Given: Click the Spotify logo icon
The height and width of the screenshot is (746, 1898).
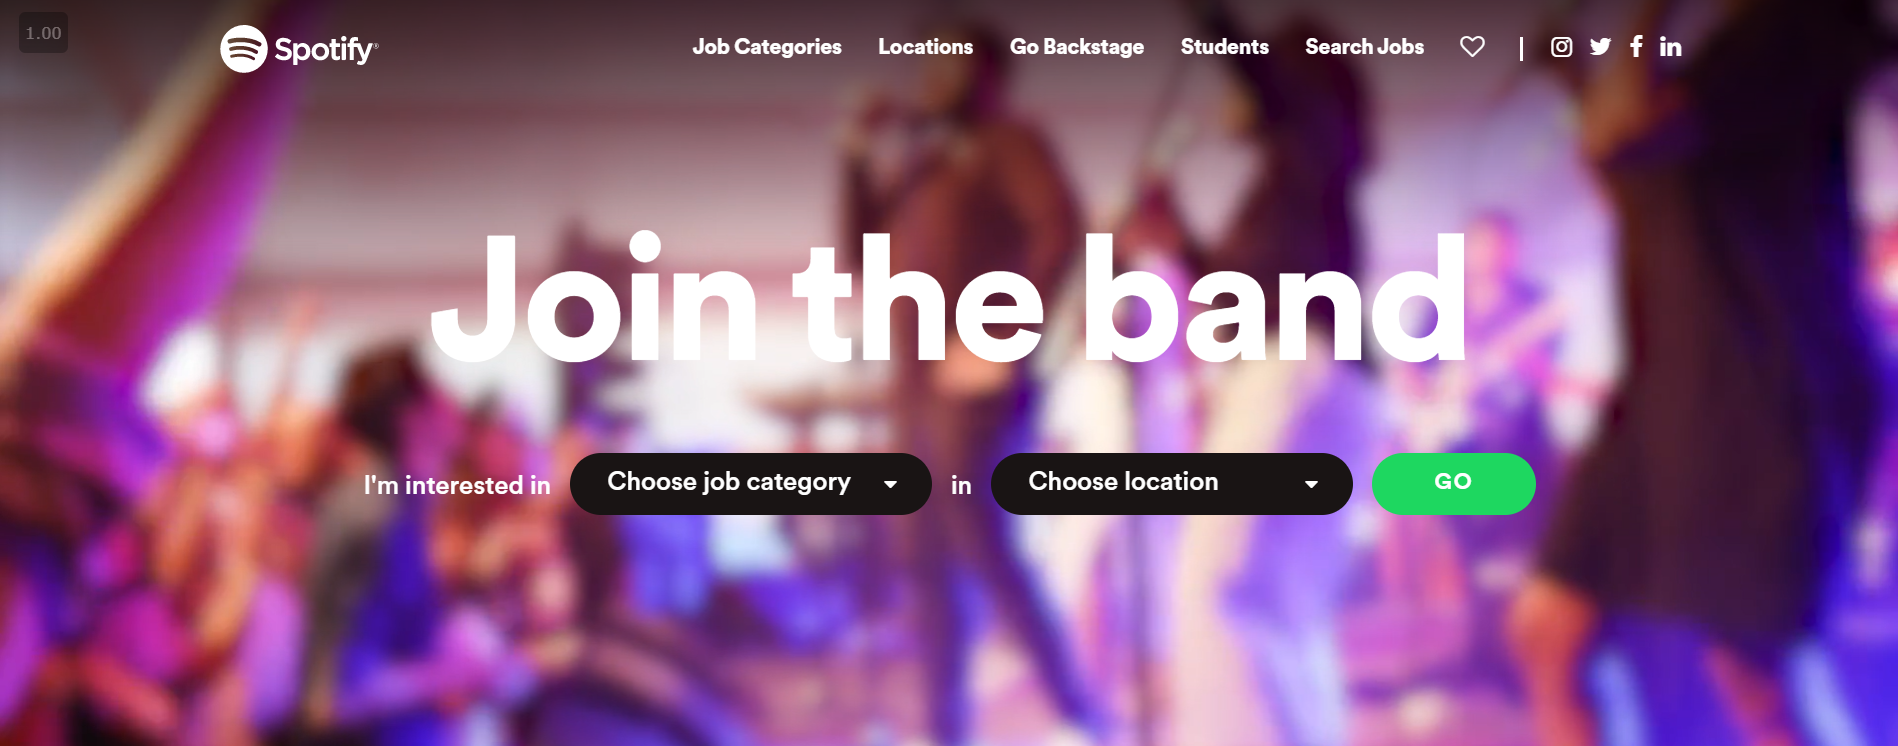Looking at the screenshot, I should click(x=243, y=48).
